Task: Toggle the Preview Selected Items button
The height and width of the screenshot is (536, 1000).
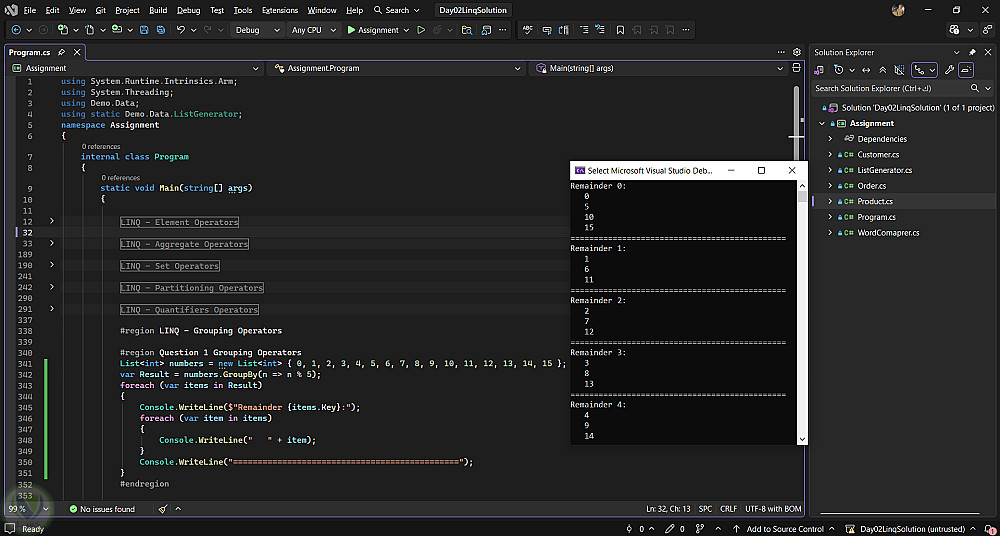Action: tap(967, 70)
